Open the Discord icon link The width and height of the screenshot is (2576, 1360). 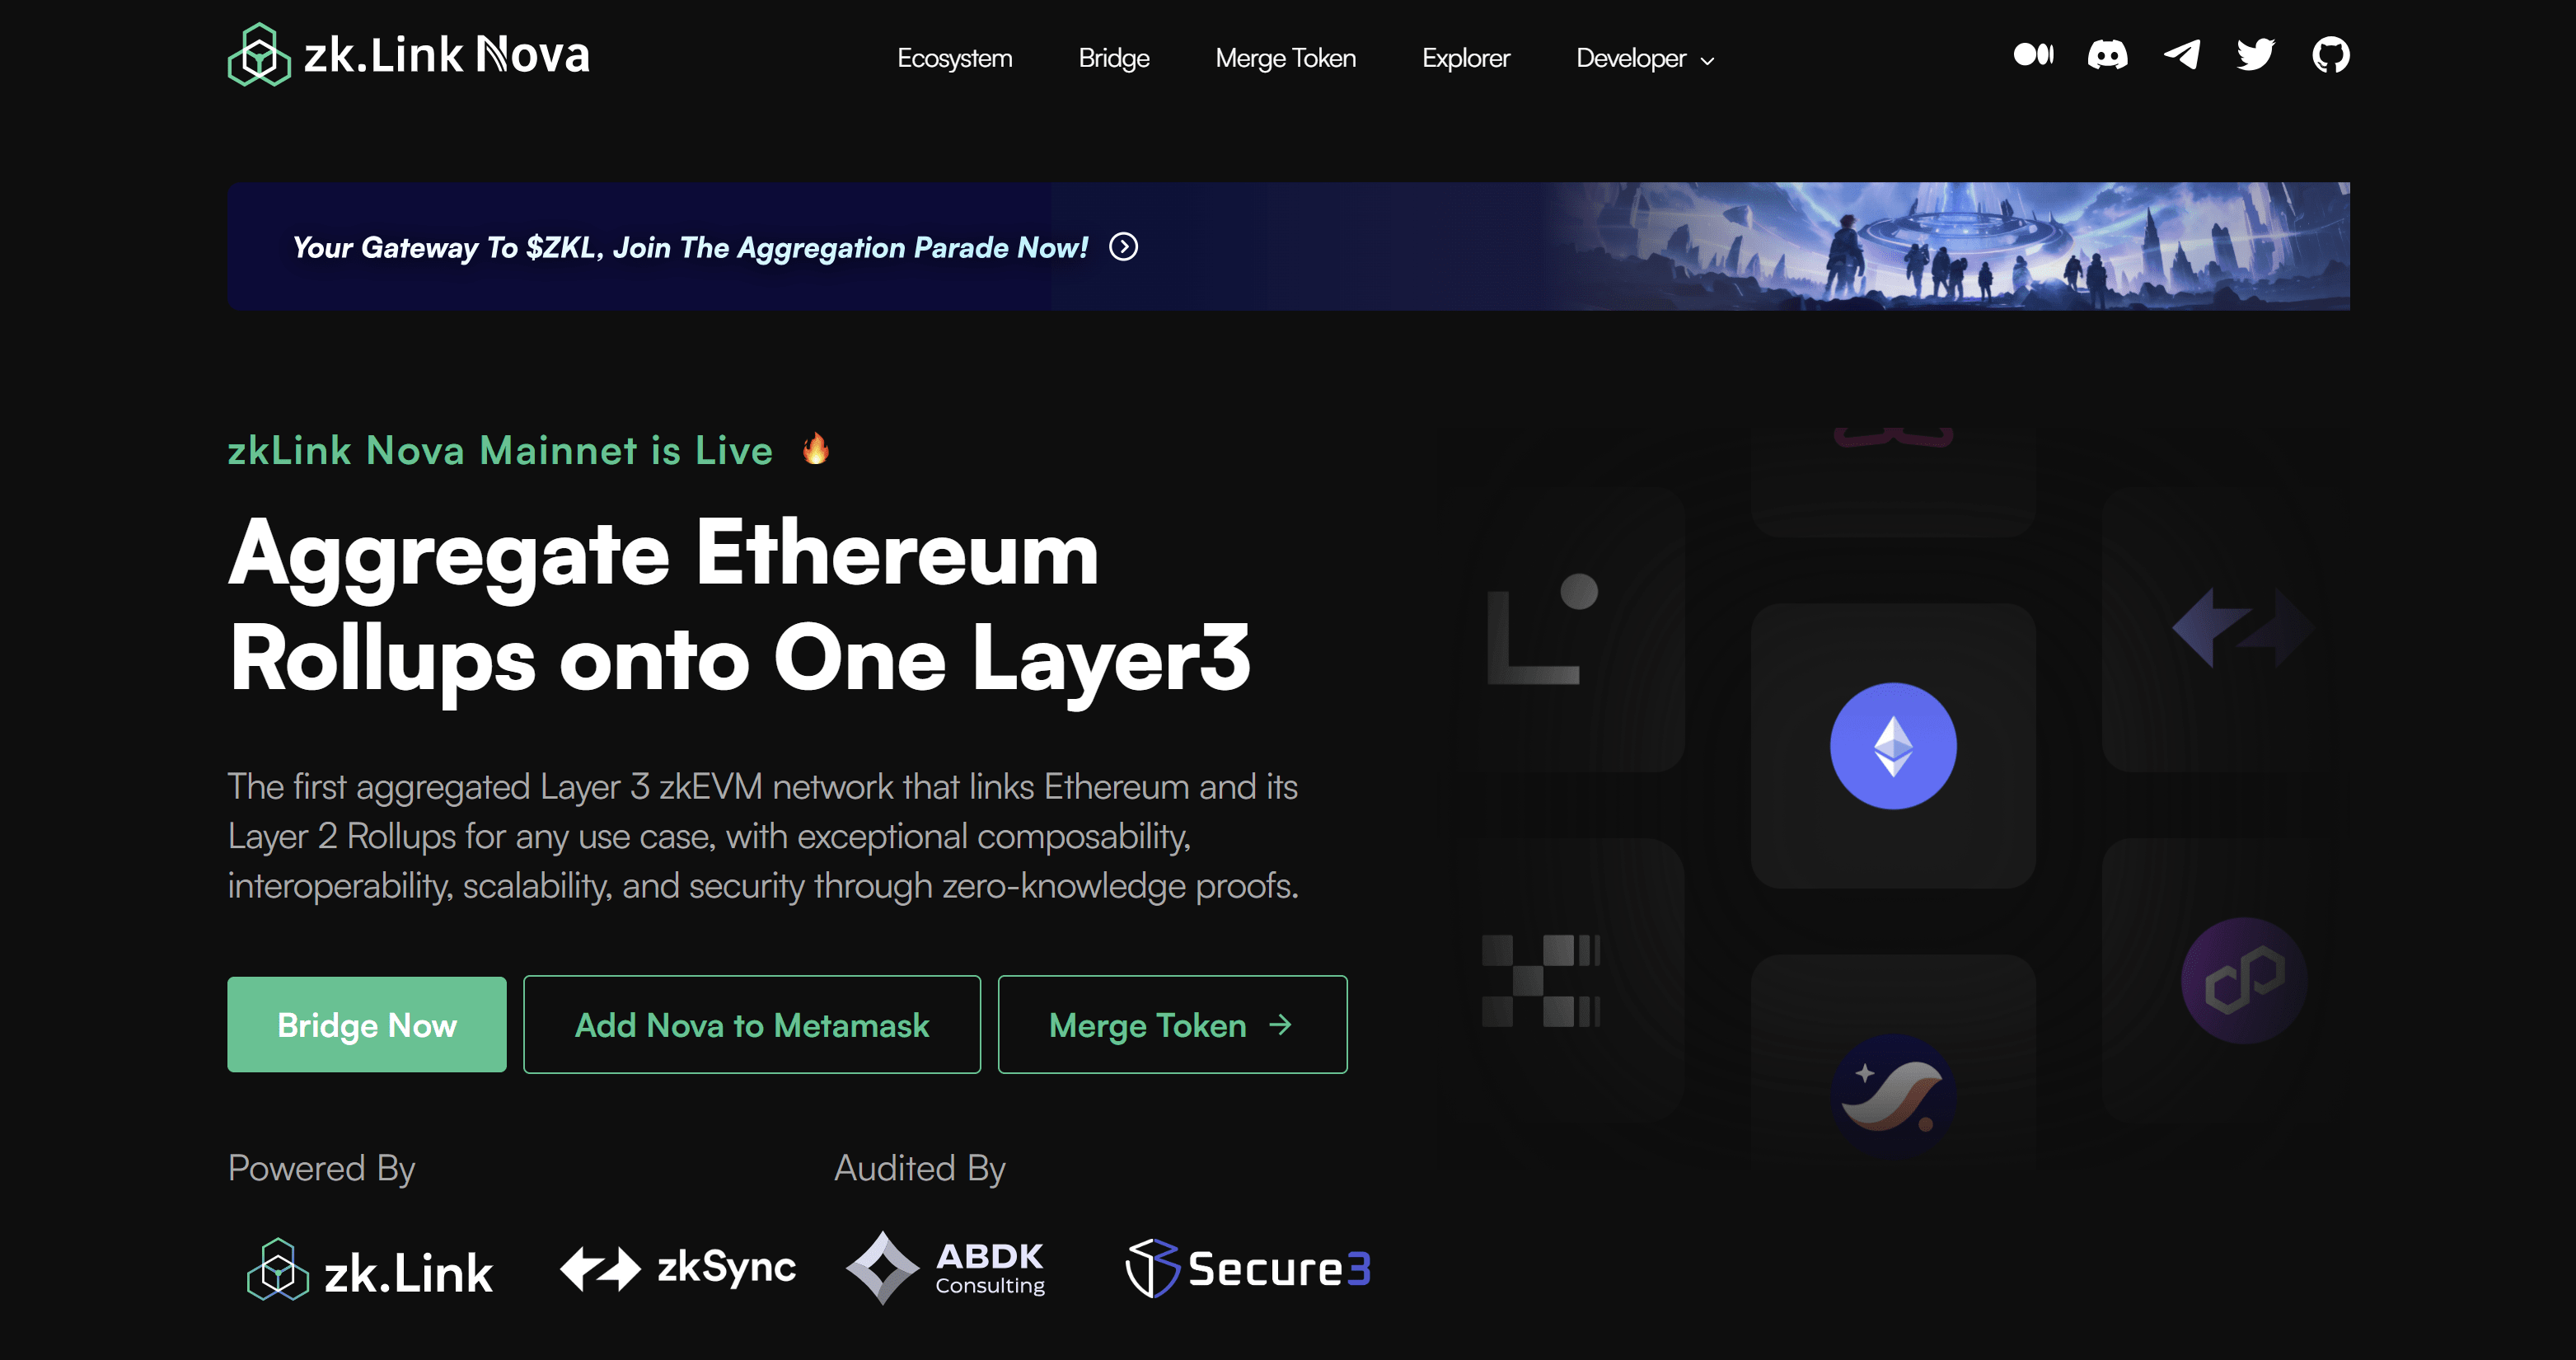tap(2107, 54)
